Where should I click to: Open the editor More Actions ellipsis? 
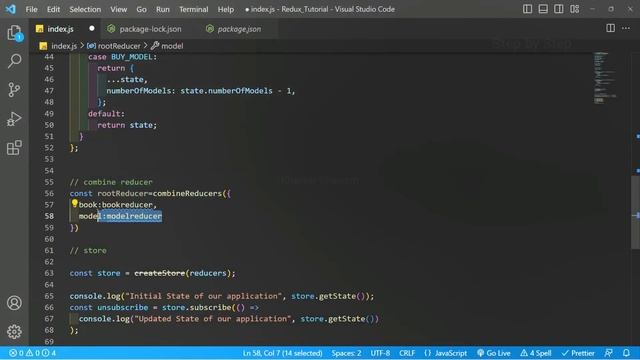coord(626,28)
